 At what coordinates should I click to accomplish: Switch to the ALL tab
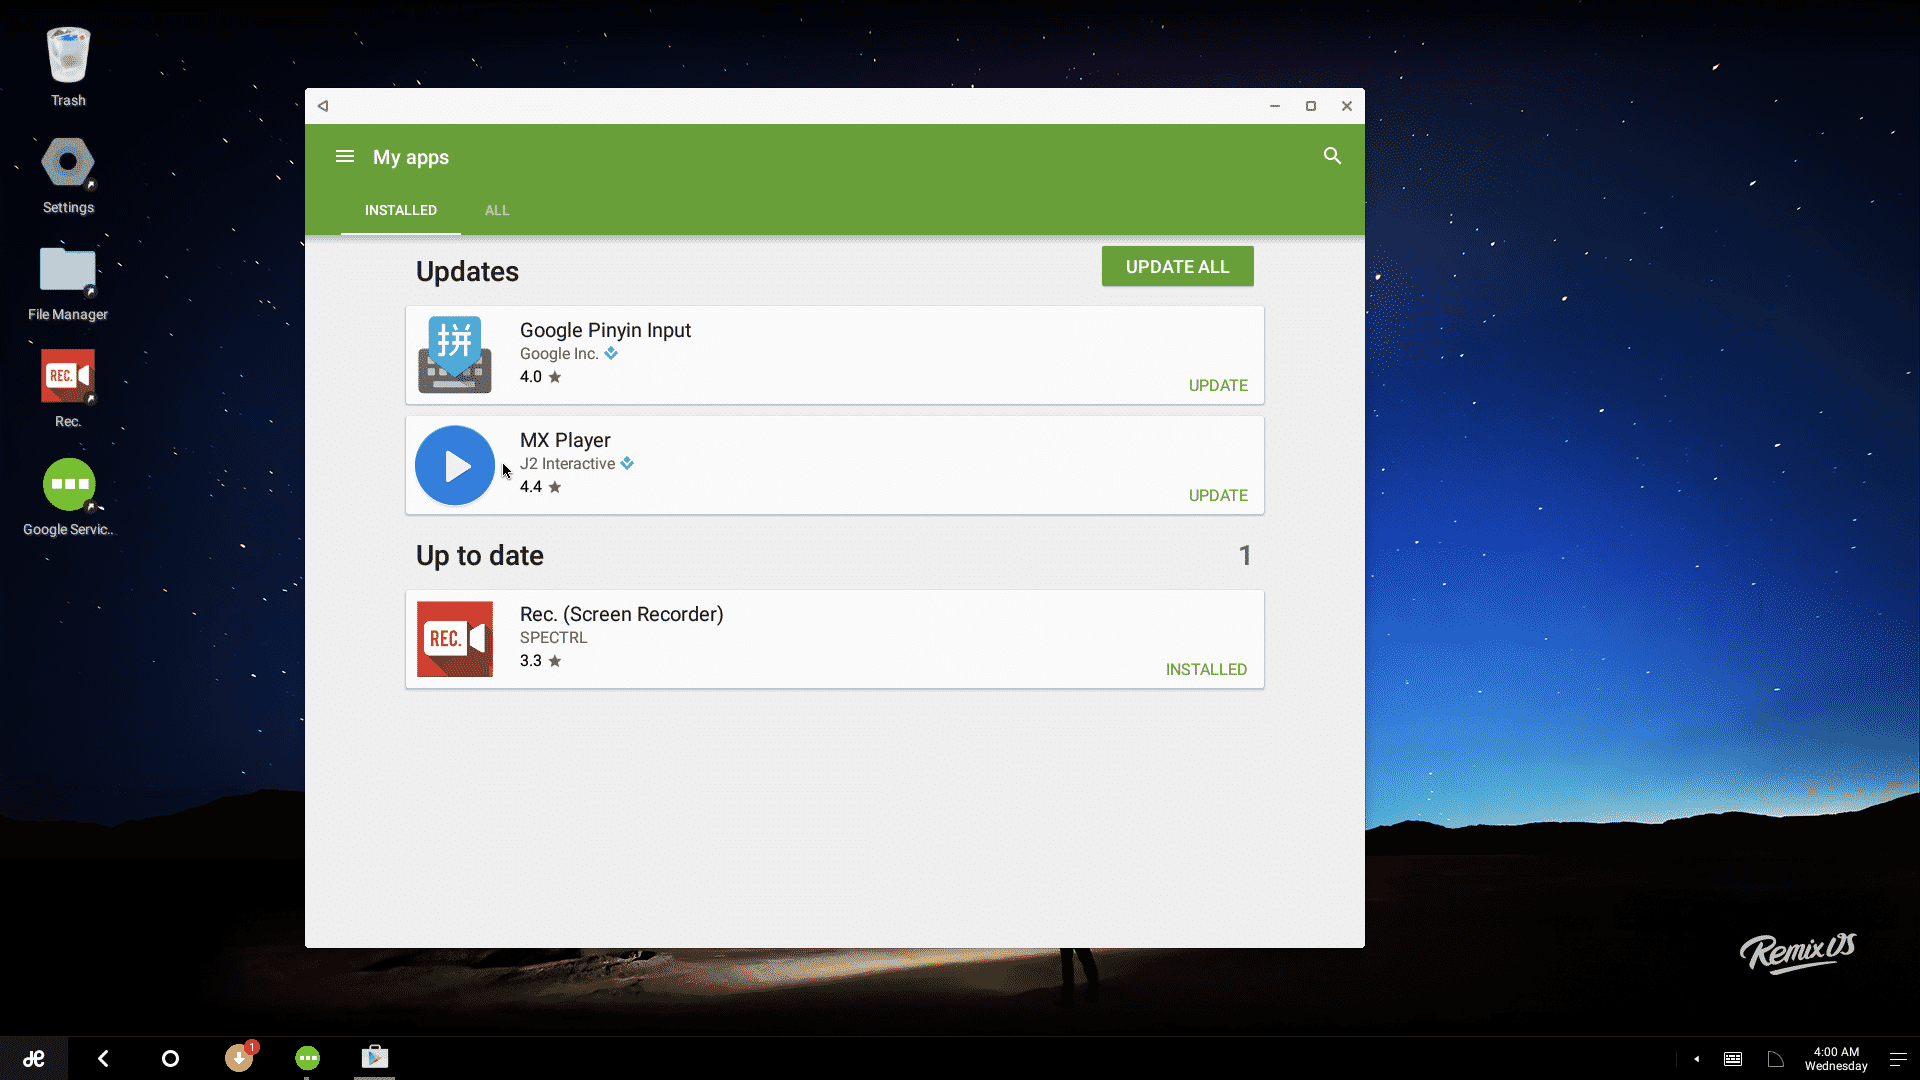click(496, 210)
